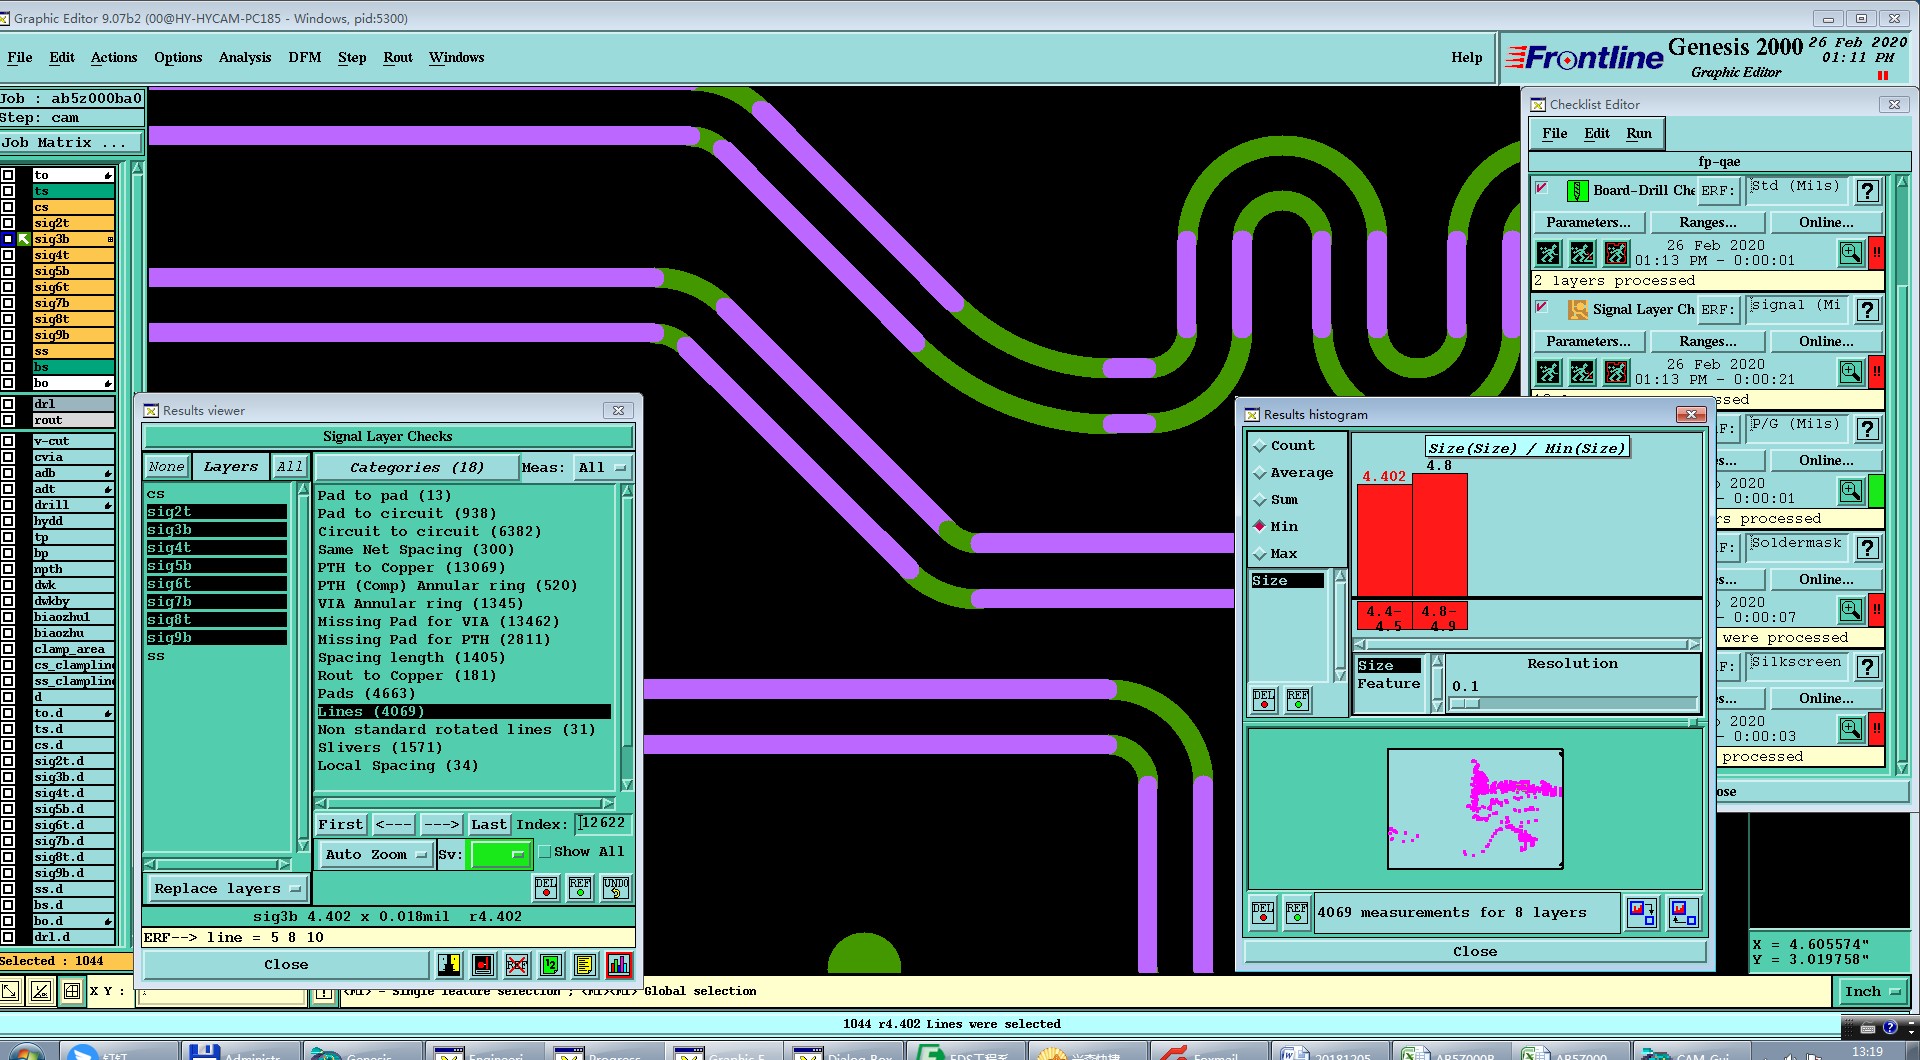Viewport: 1920px width, 1060px height.
Task: Open Ranges for Signal Layer Check
Action: pyautogui.click(x=1707, y=341)
